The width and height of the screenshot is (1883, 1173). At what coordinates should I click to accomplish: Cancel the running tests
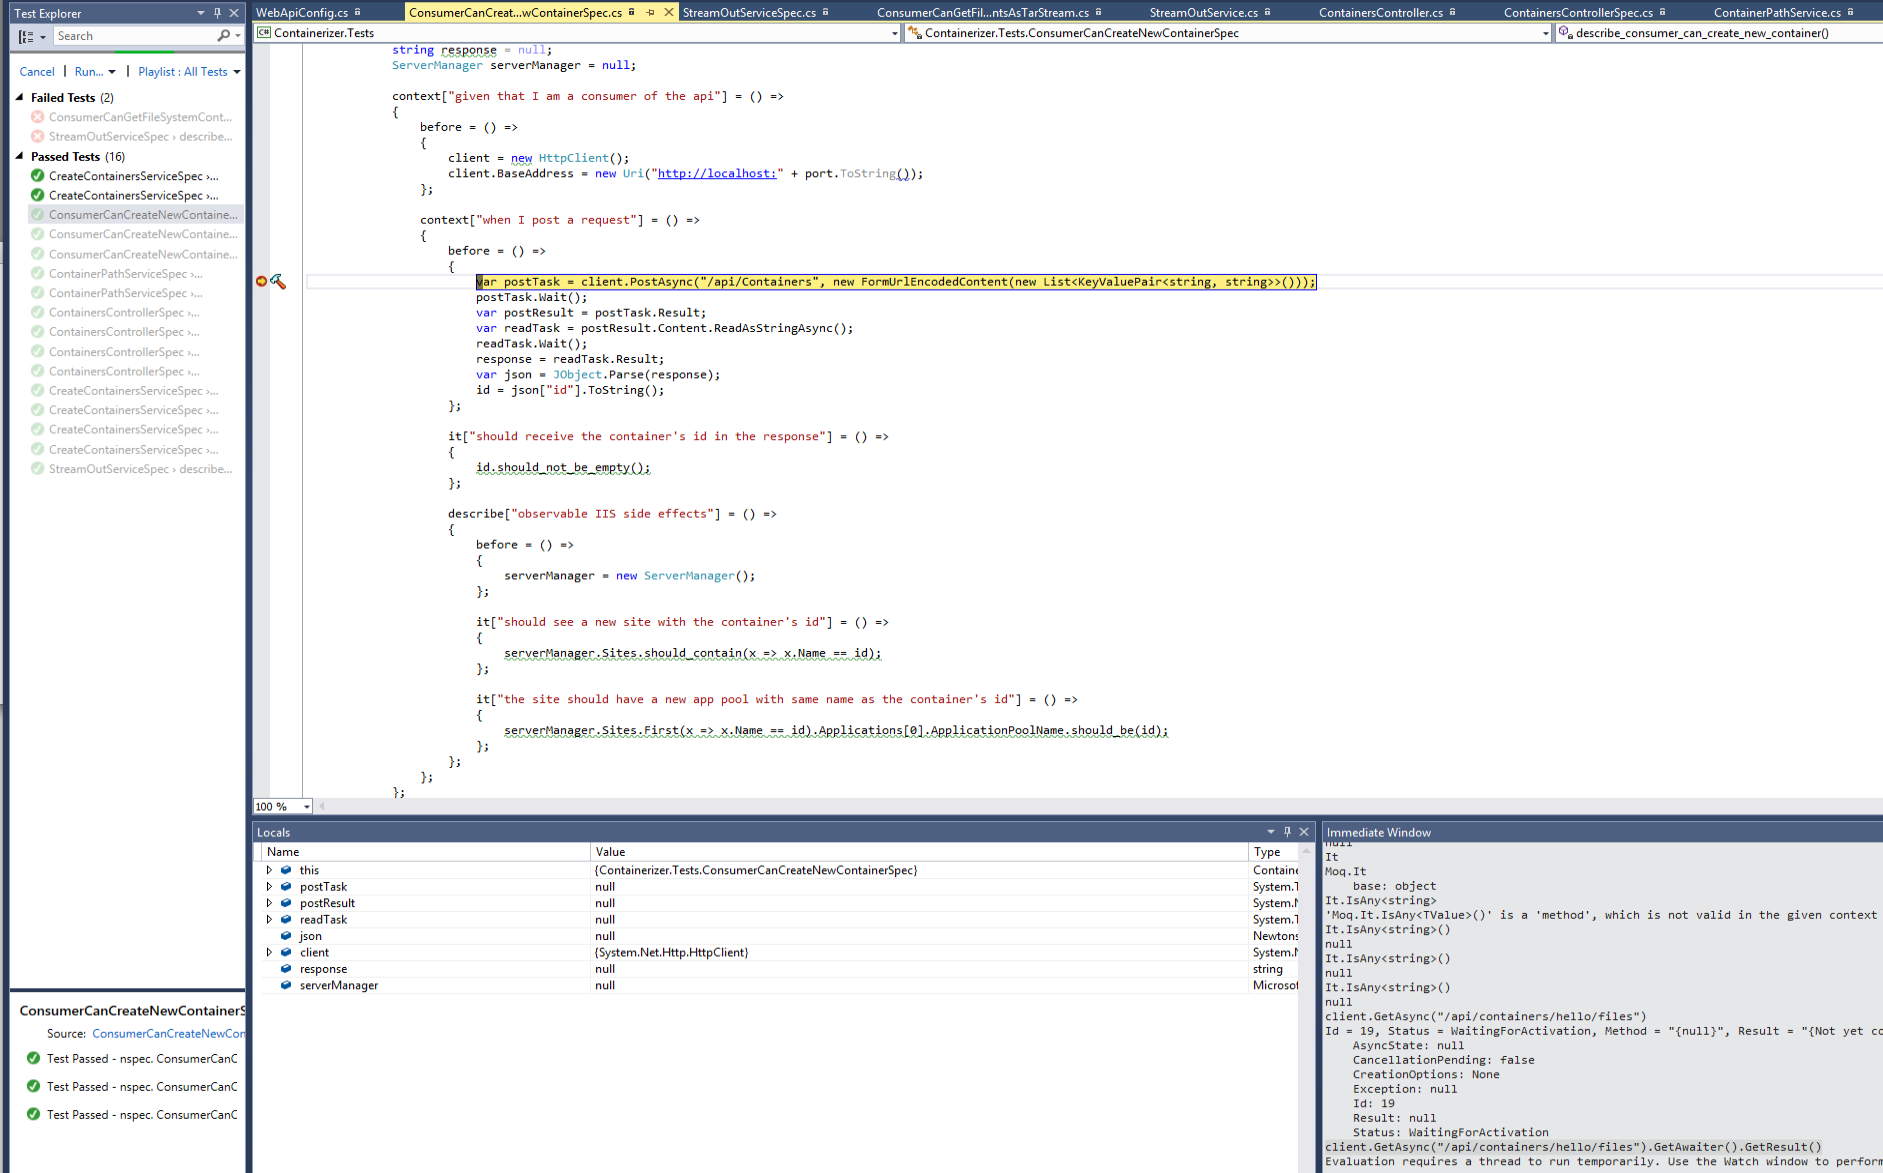[x=37, y=72]
